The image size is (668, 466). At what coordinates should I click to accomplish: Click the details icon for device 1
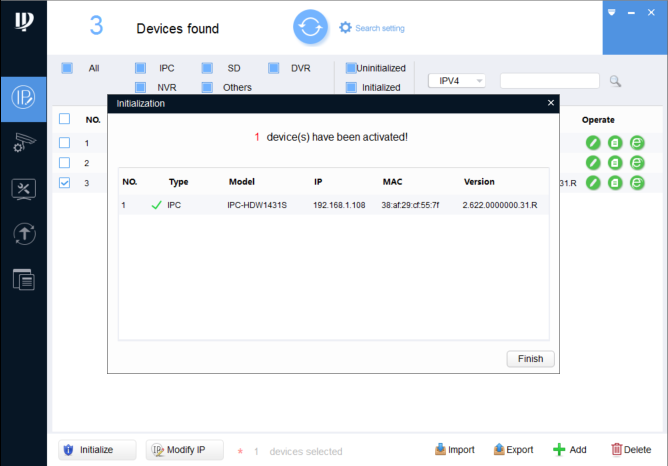point(615,143)
